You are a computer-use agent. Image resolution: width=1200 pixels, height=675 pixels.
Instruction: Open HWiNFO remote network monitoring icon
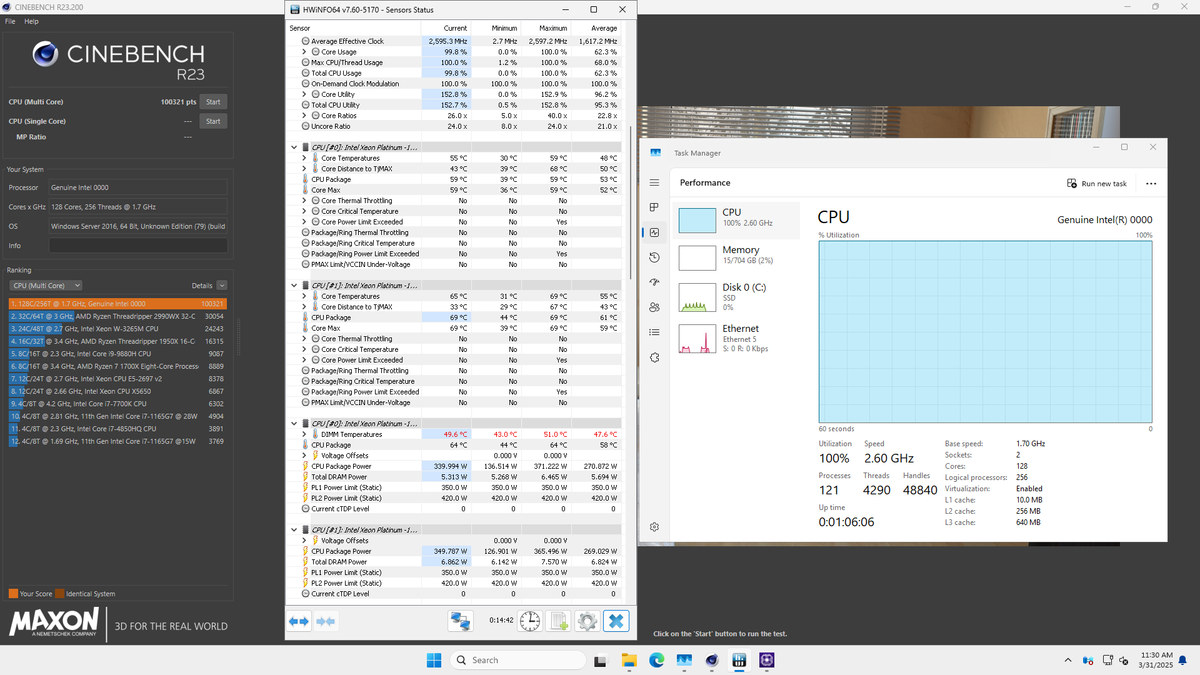point(460,621)
